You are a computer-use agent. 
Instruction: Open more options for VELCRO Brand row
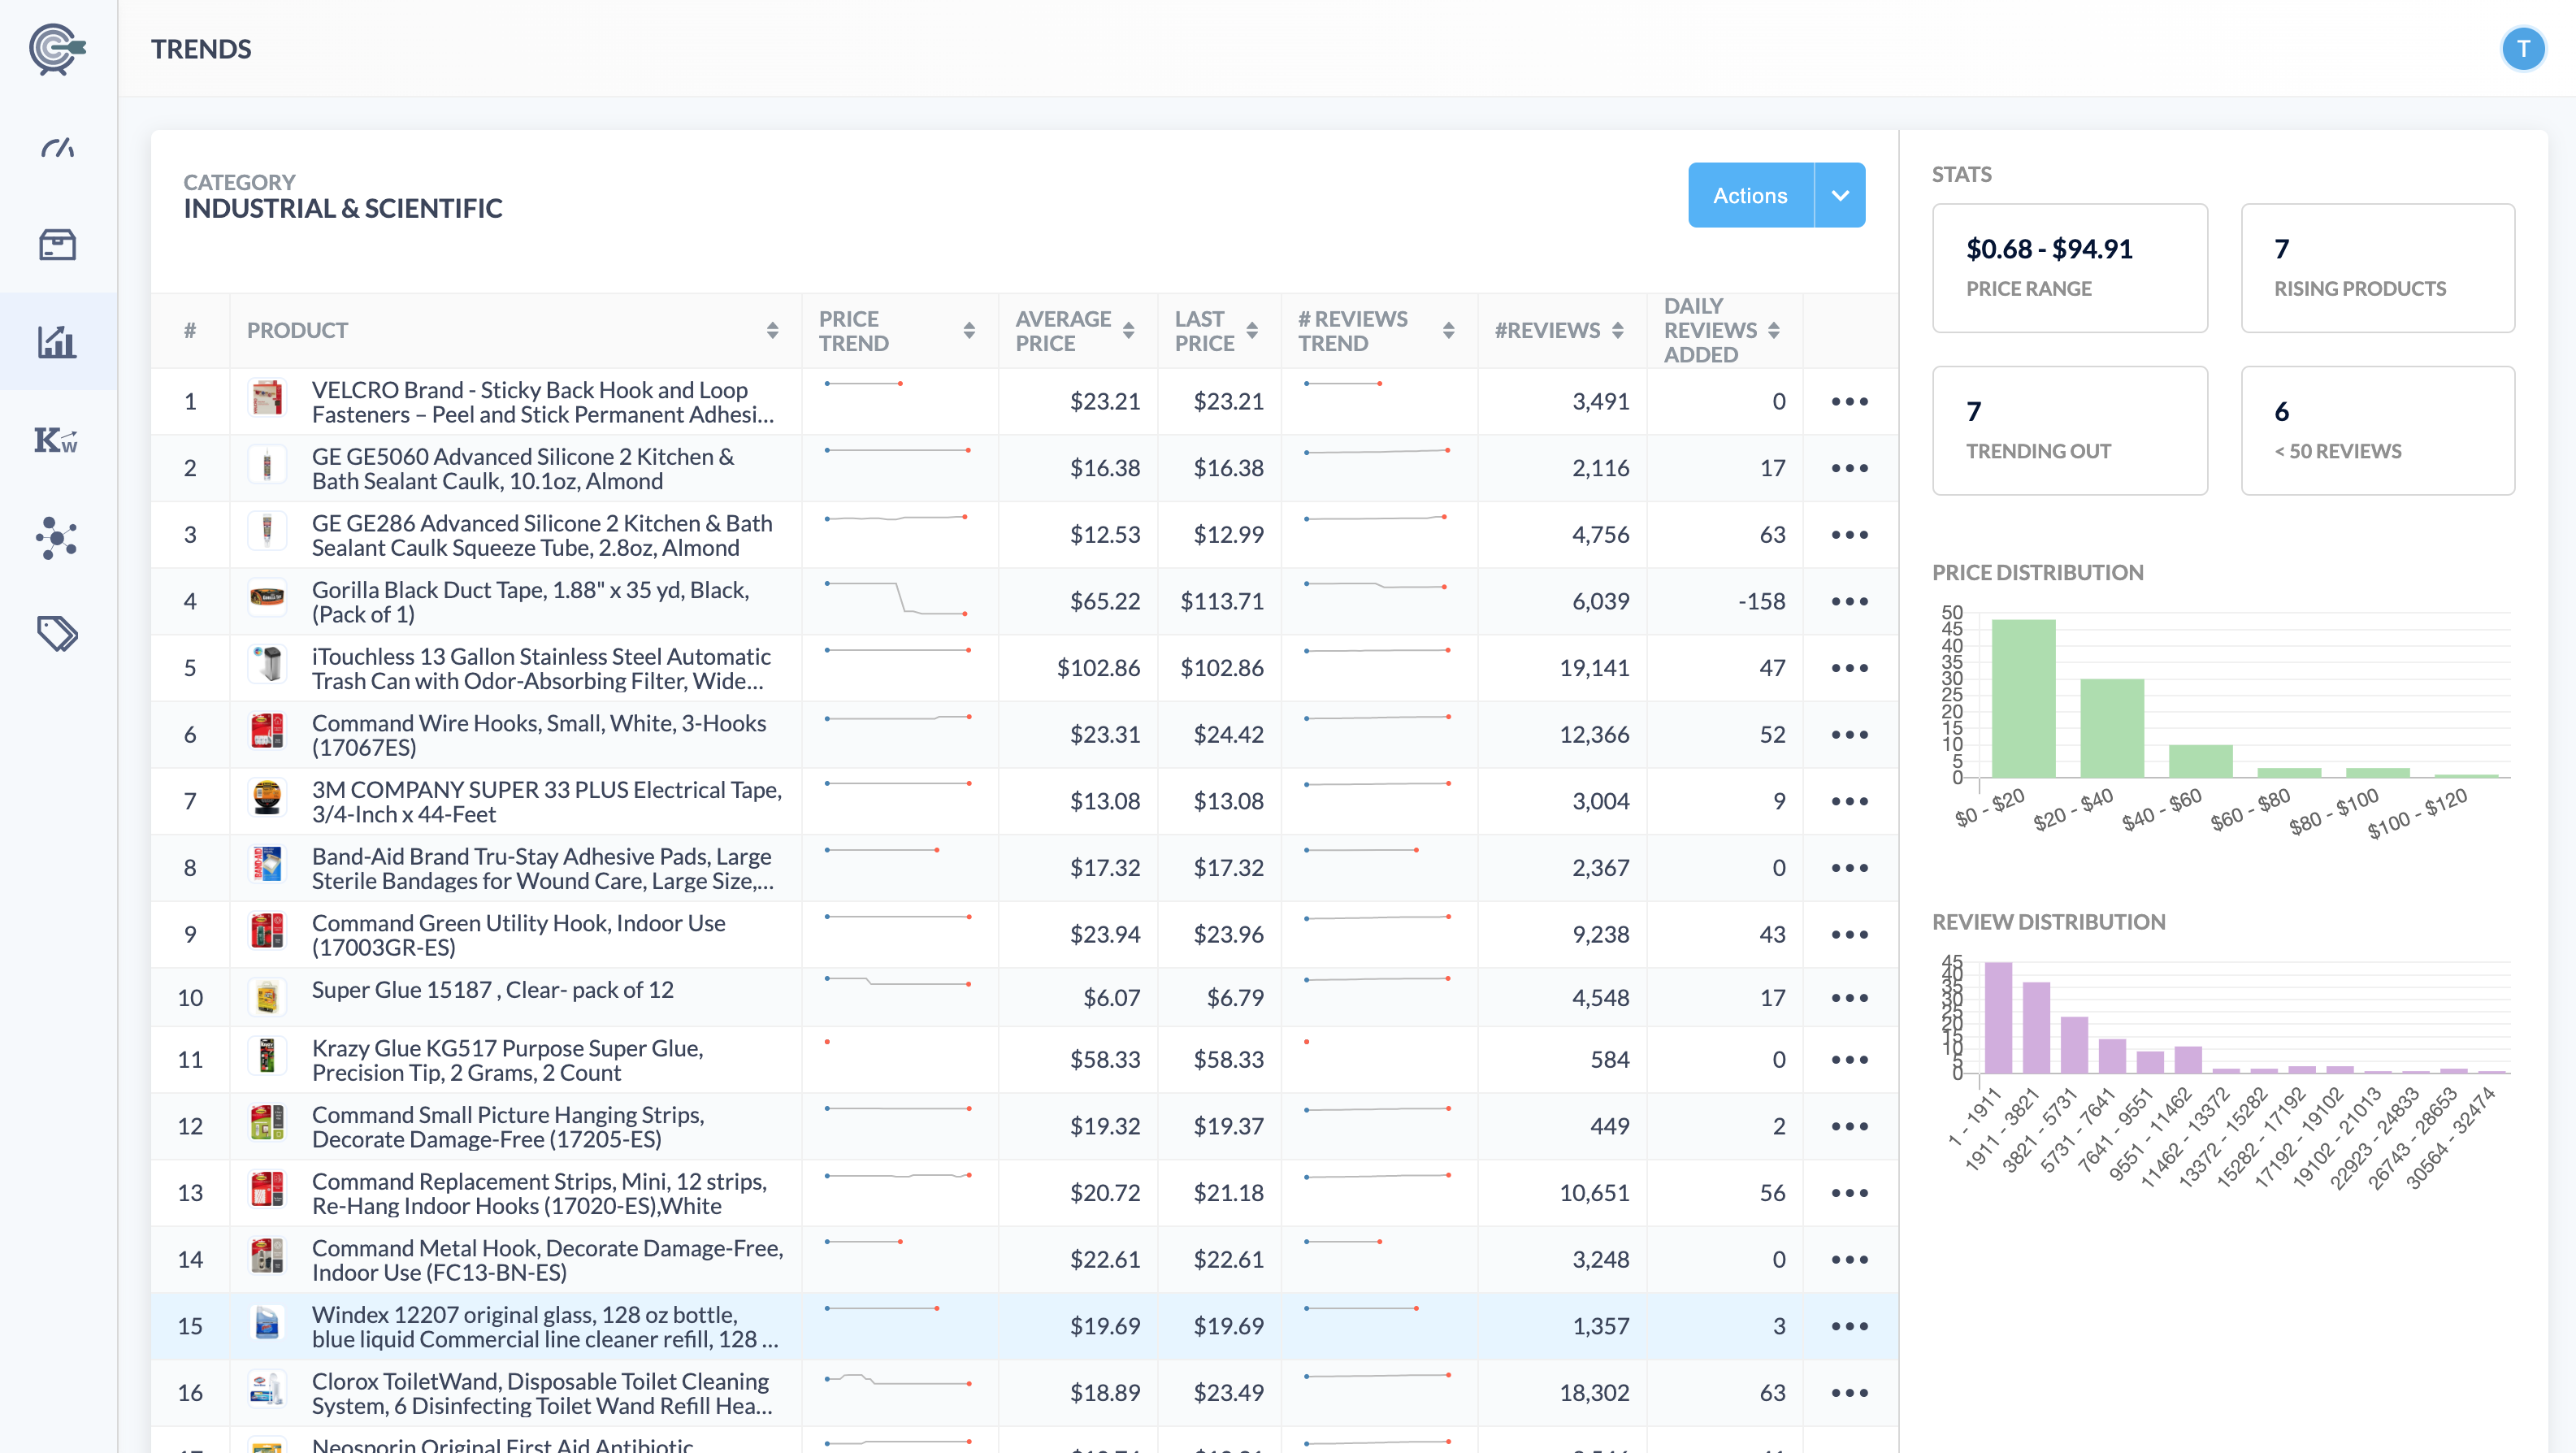(1849, 402)
